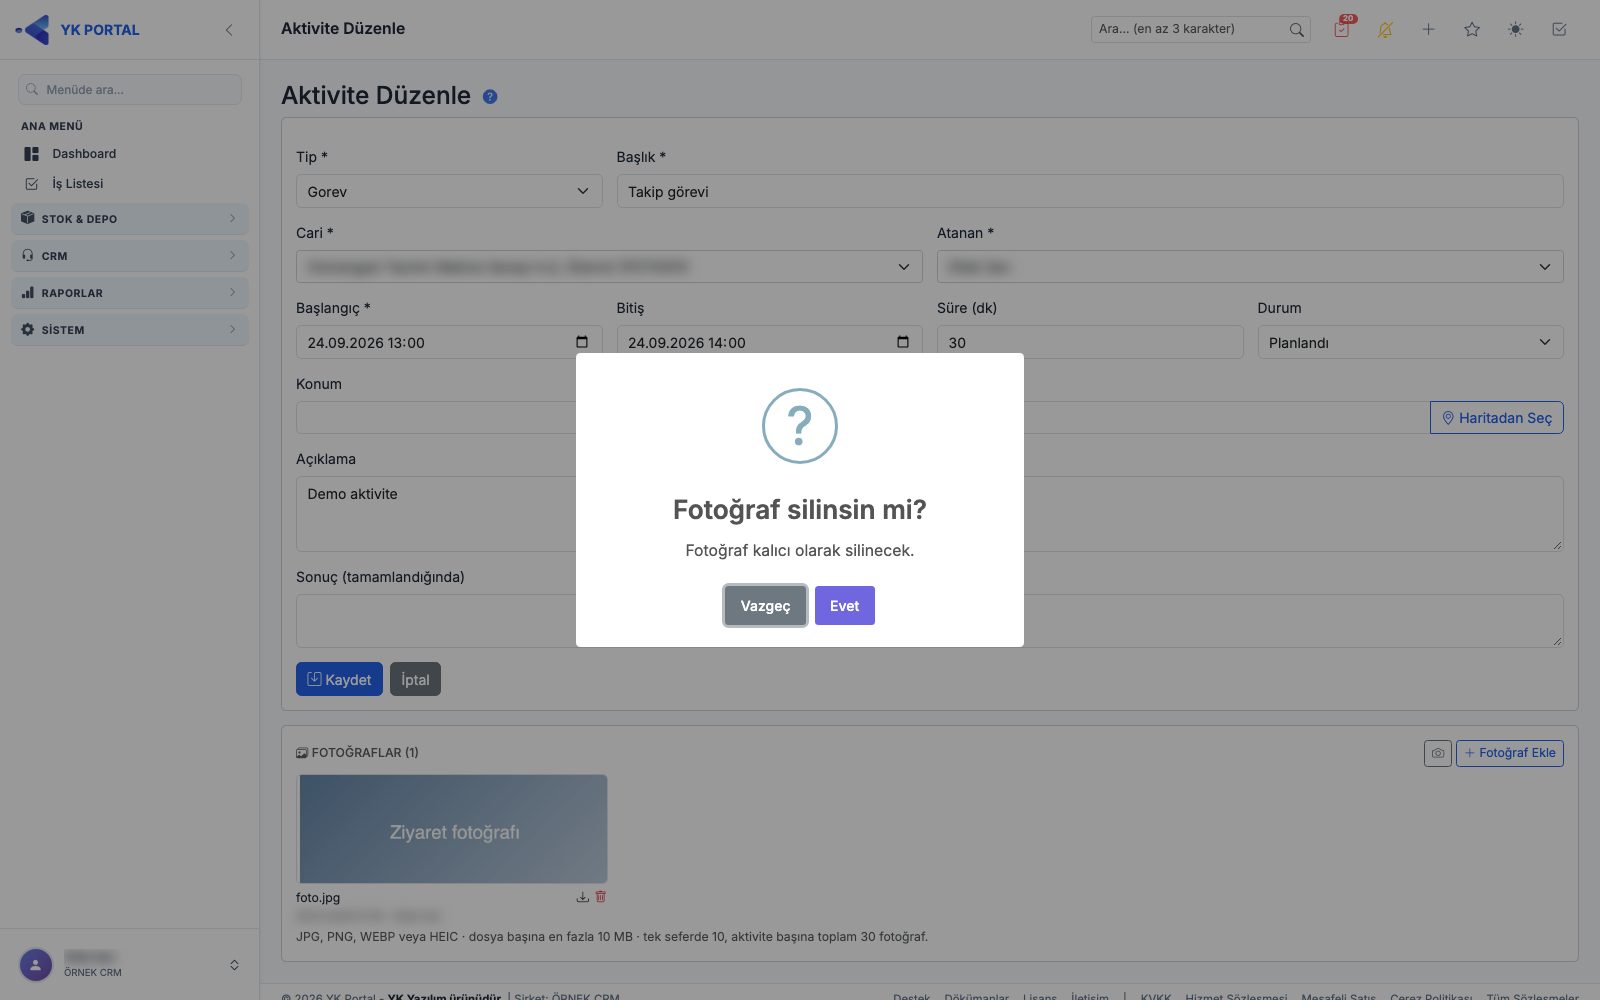
Task: Click the Haritadan Seç button
Action: (x=1497, y=418)
